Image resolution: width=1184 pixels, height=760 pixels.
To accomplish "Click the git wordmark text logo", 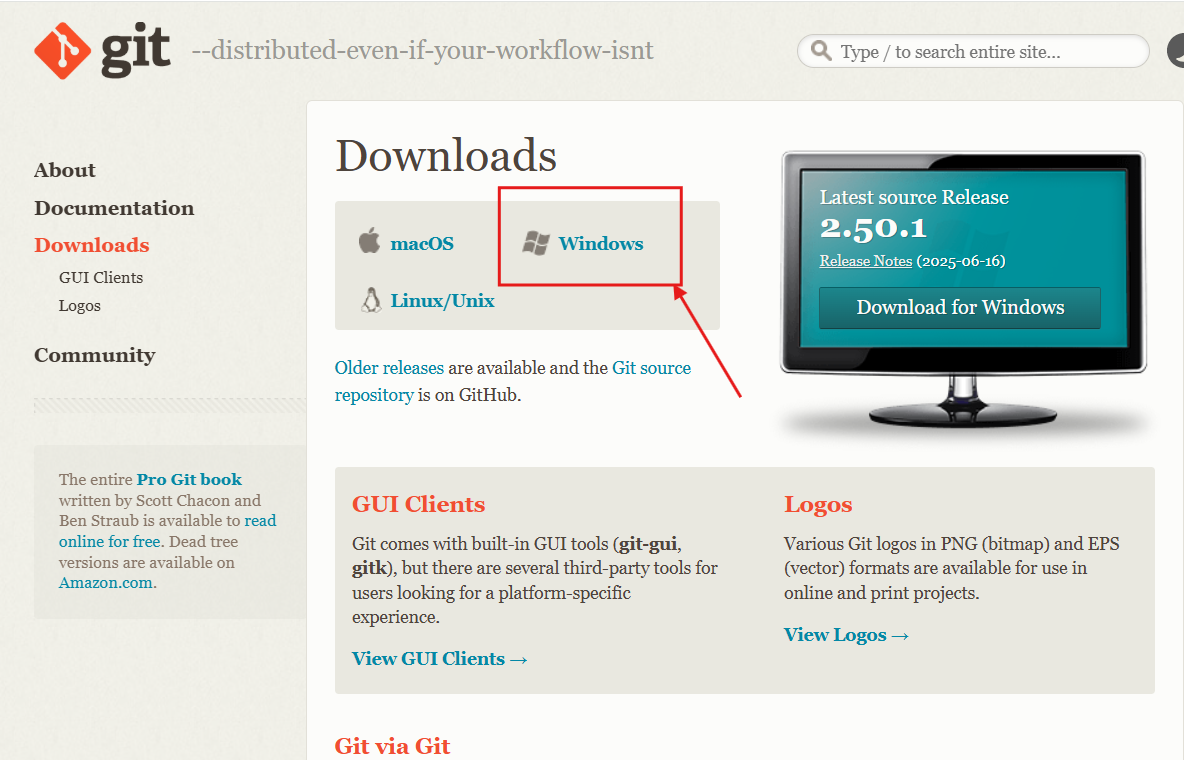I will click(136, 49).
